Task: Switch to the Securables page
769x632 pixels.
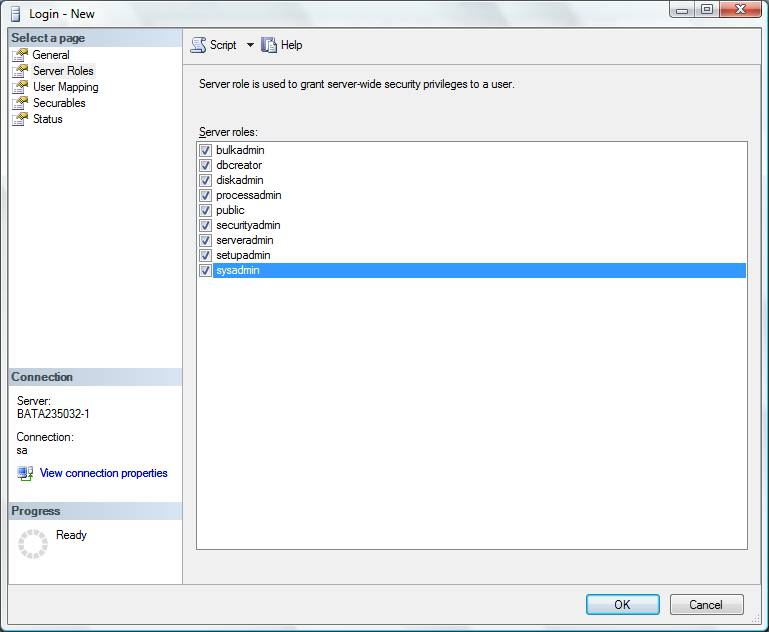Action: (x=59, y=103)
